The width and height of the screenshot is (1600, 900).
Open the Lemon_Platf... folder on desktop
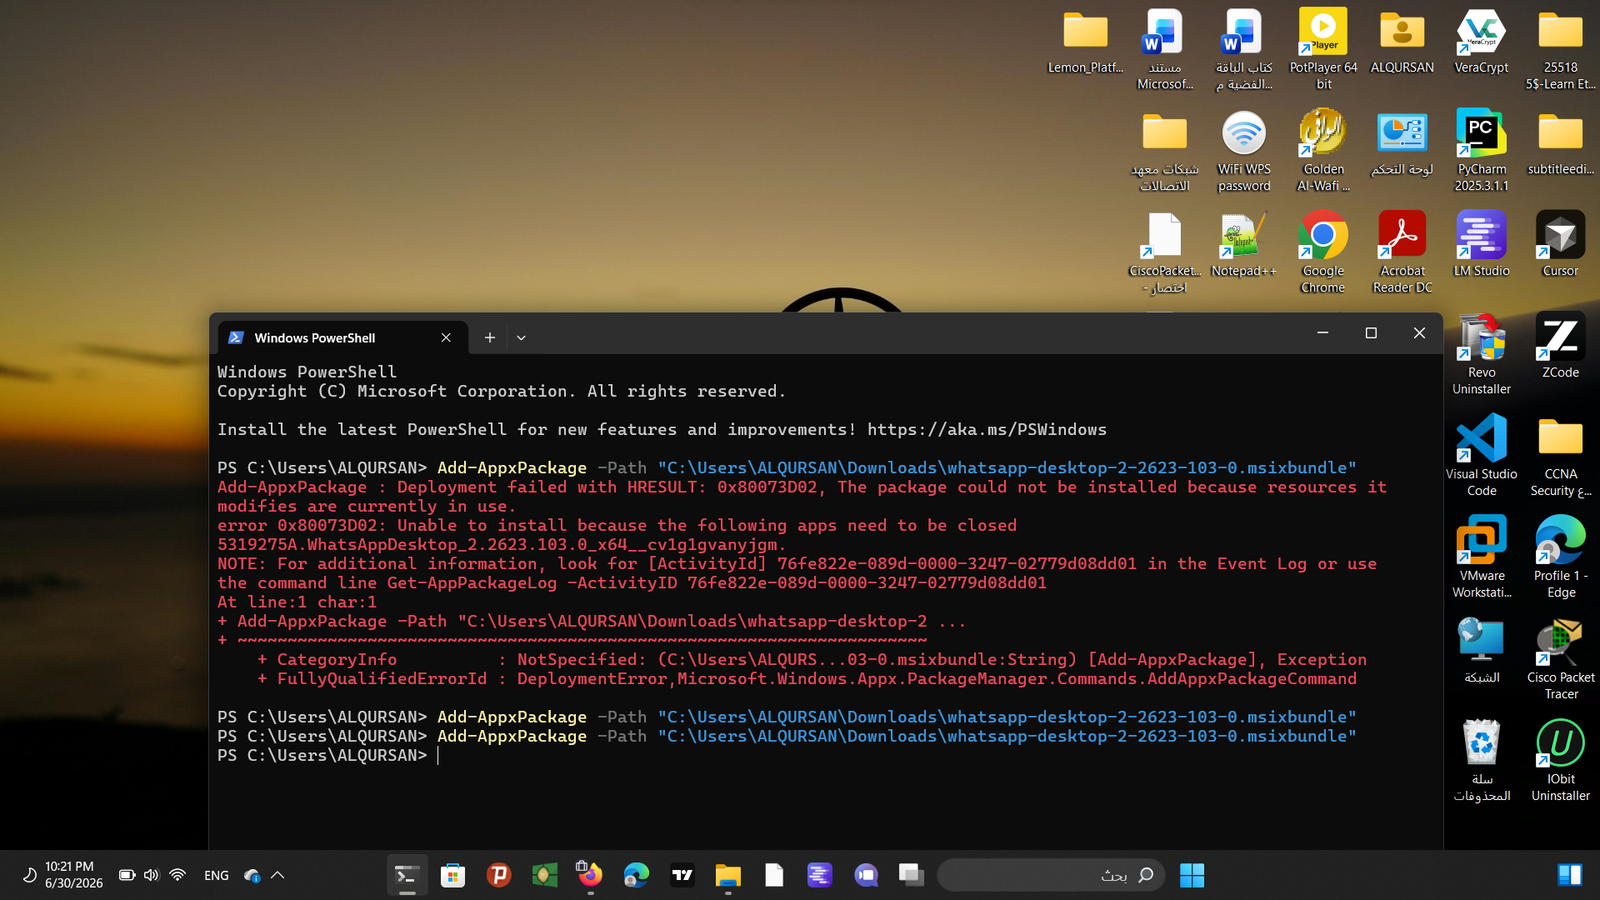click(1085, 42)
